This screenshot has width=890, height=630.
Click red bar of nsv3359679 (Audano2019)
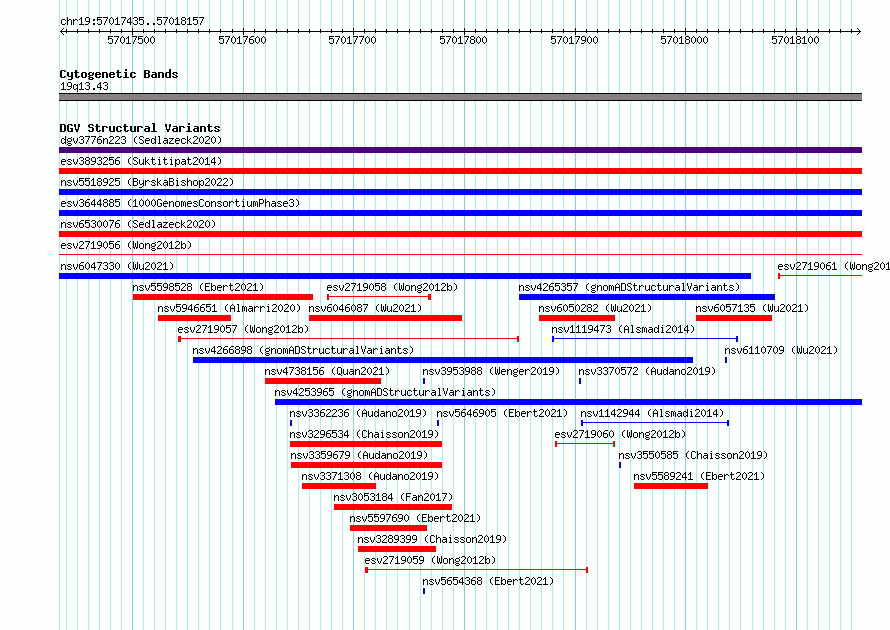tap(366, 465)
